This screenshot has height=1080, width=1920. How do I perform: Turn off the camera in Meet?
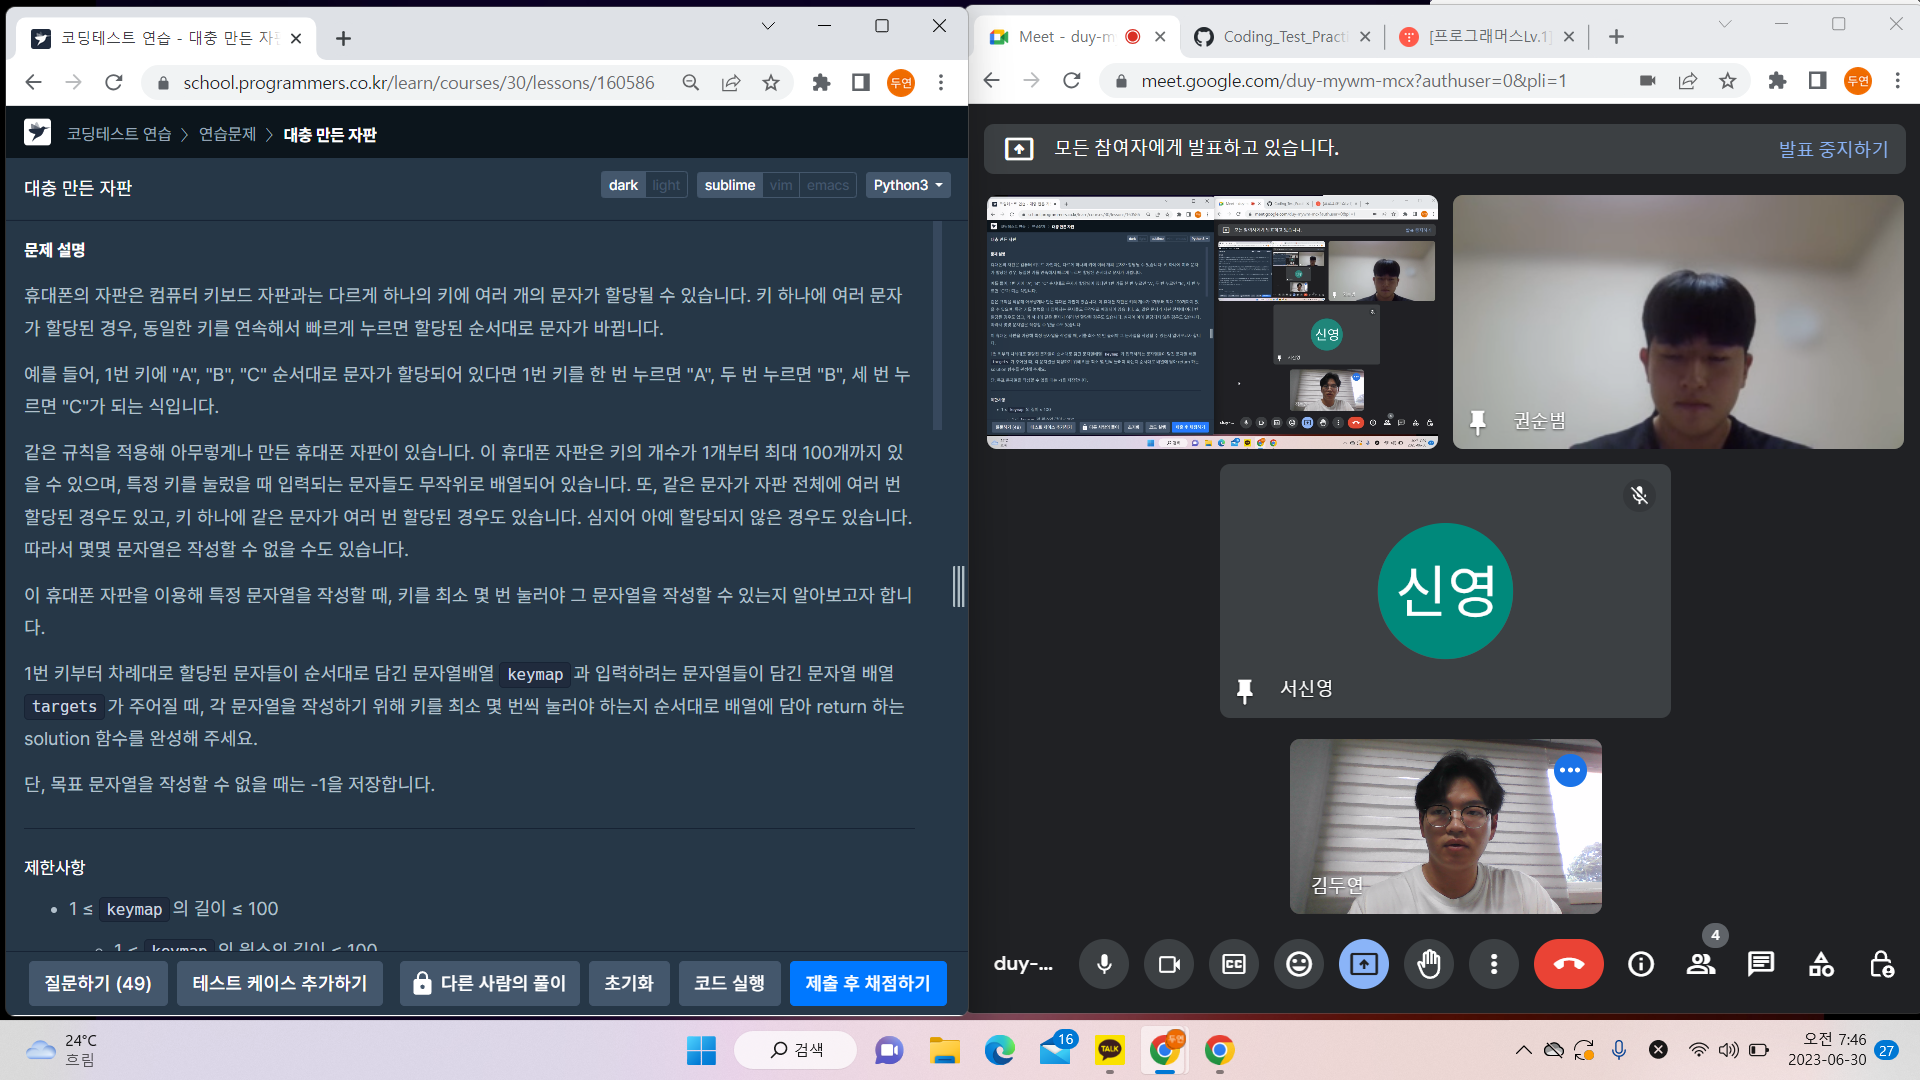coord(1169,964)
